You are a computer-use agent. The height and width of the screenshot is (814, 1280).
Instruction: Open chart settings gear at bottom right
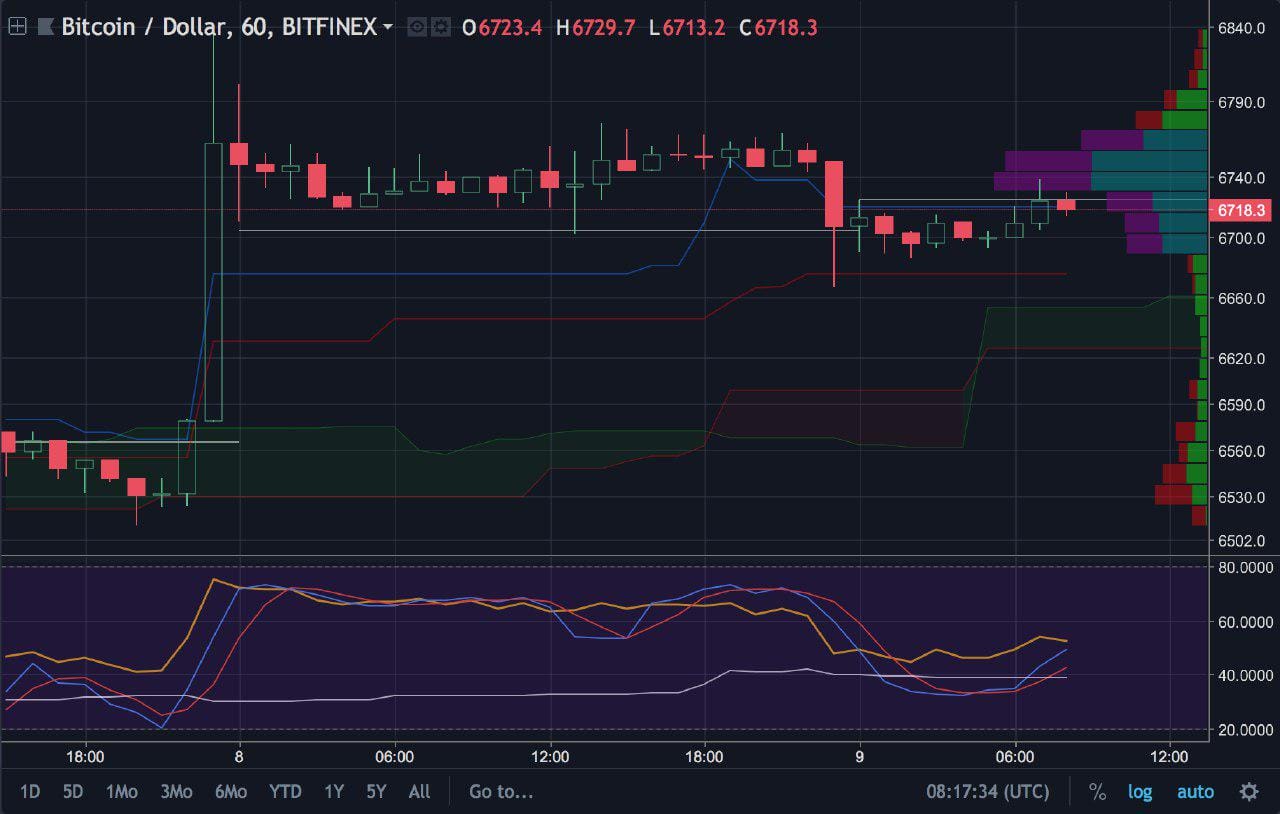pos(1249,792)
